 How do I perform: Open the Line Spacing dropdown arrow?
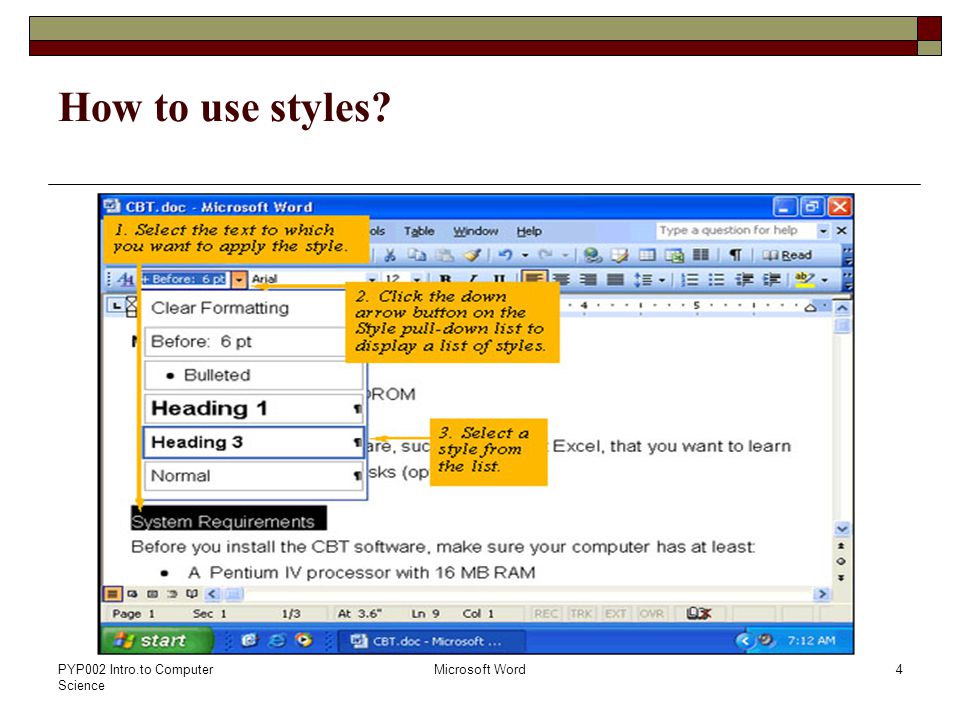pyautogui.click(x=662, y=280)
